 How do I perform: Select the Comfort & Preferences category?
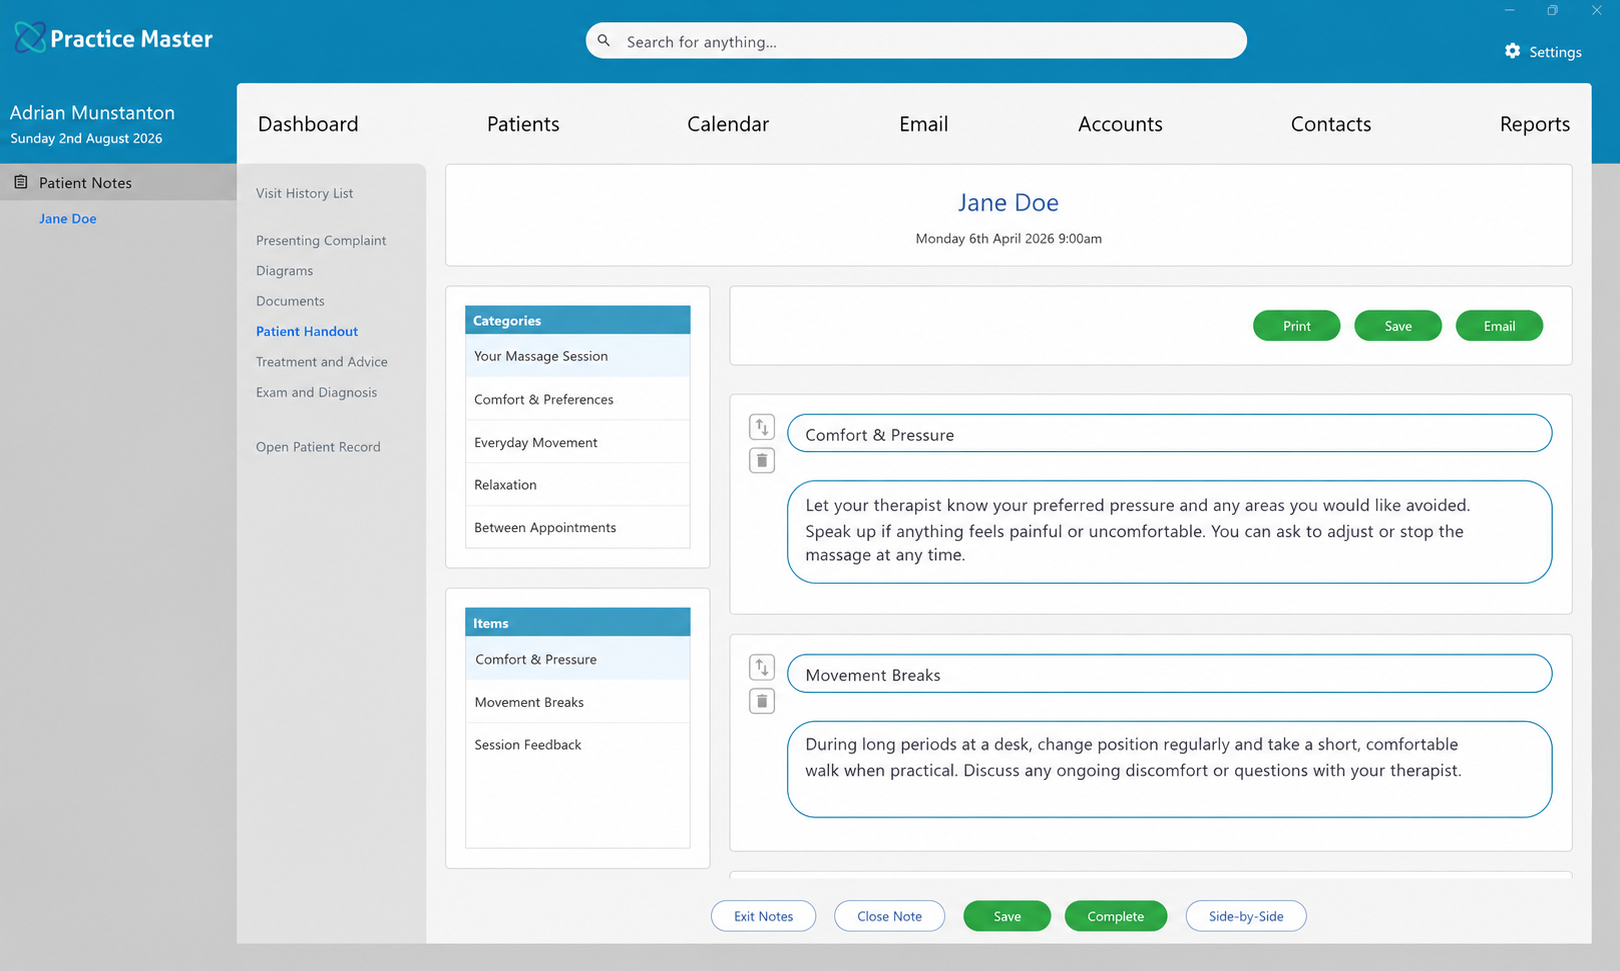click(578, 399)
